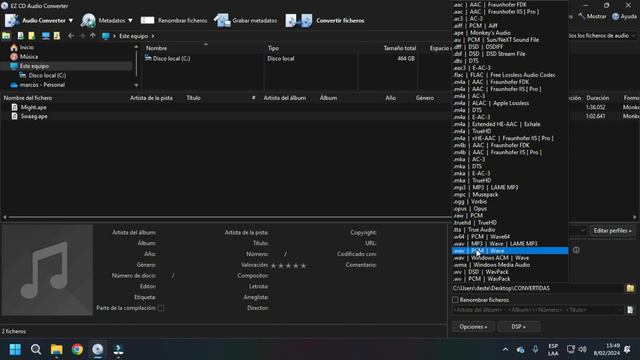This screenshot has width=640, height=360.
Task: Click the Convertir ficheros icon
Action: (299, 20)
